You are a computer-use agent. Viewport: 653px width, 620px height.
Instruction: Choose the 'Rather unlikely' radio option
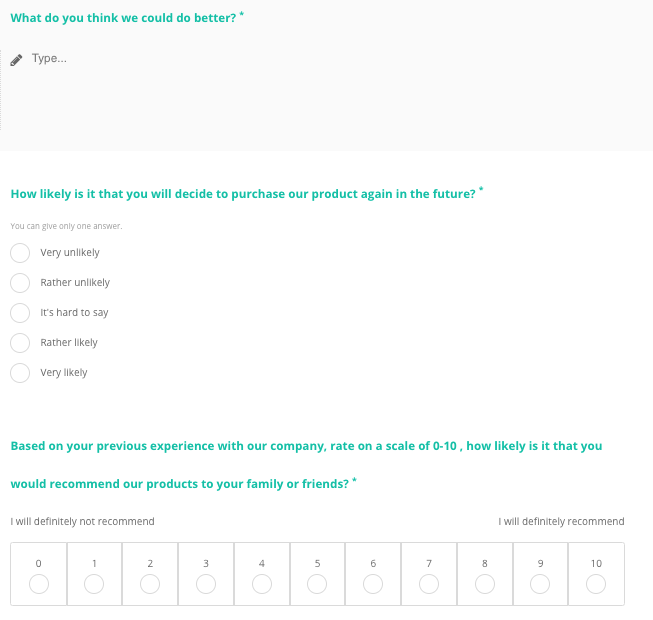pyautogui.click(x=20, y=283)
